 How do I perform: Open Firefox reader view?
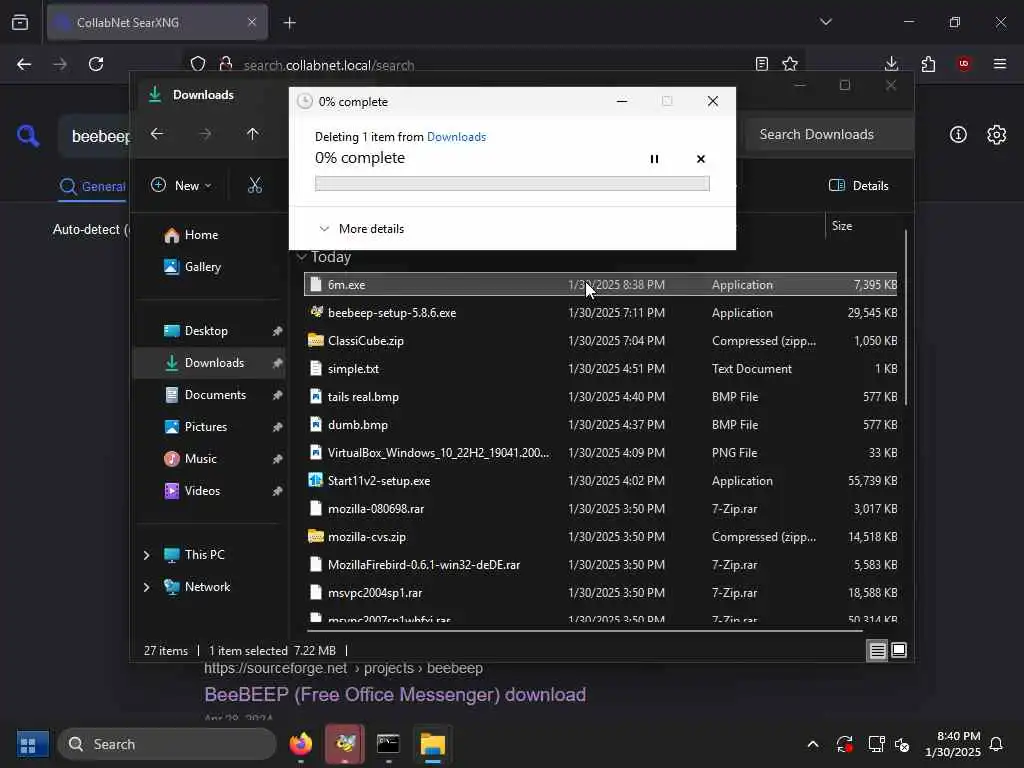click(761, 64)
